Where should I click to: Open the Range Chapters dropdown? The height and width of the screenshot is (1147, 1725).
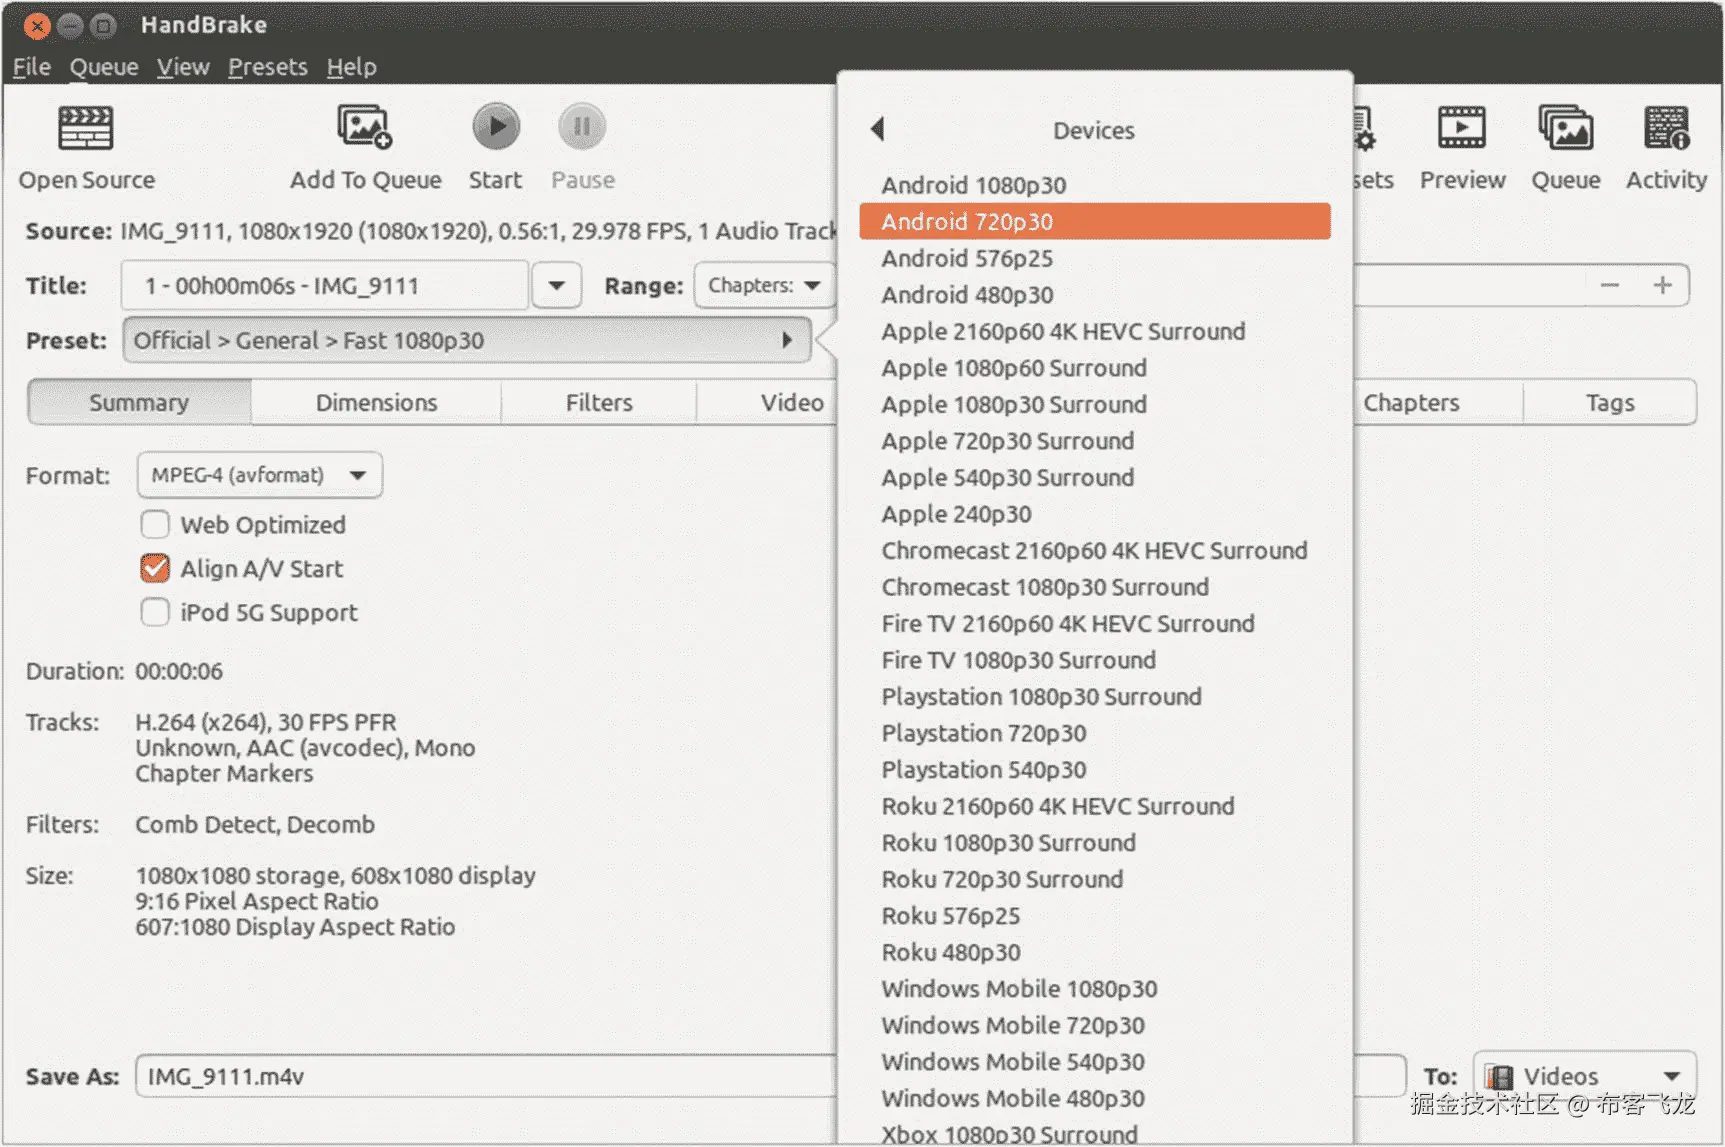[x=765, y=285]
